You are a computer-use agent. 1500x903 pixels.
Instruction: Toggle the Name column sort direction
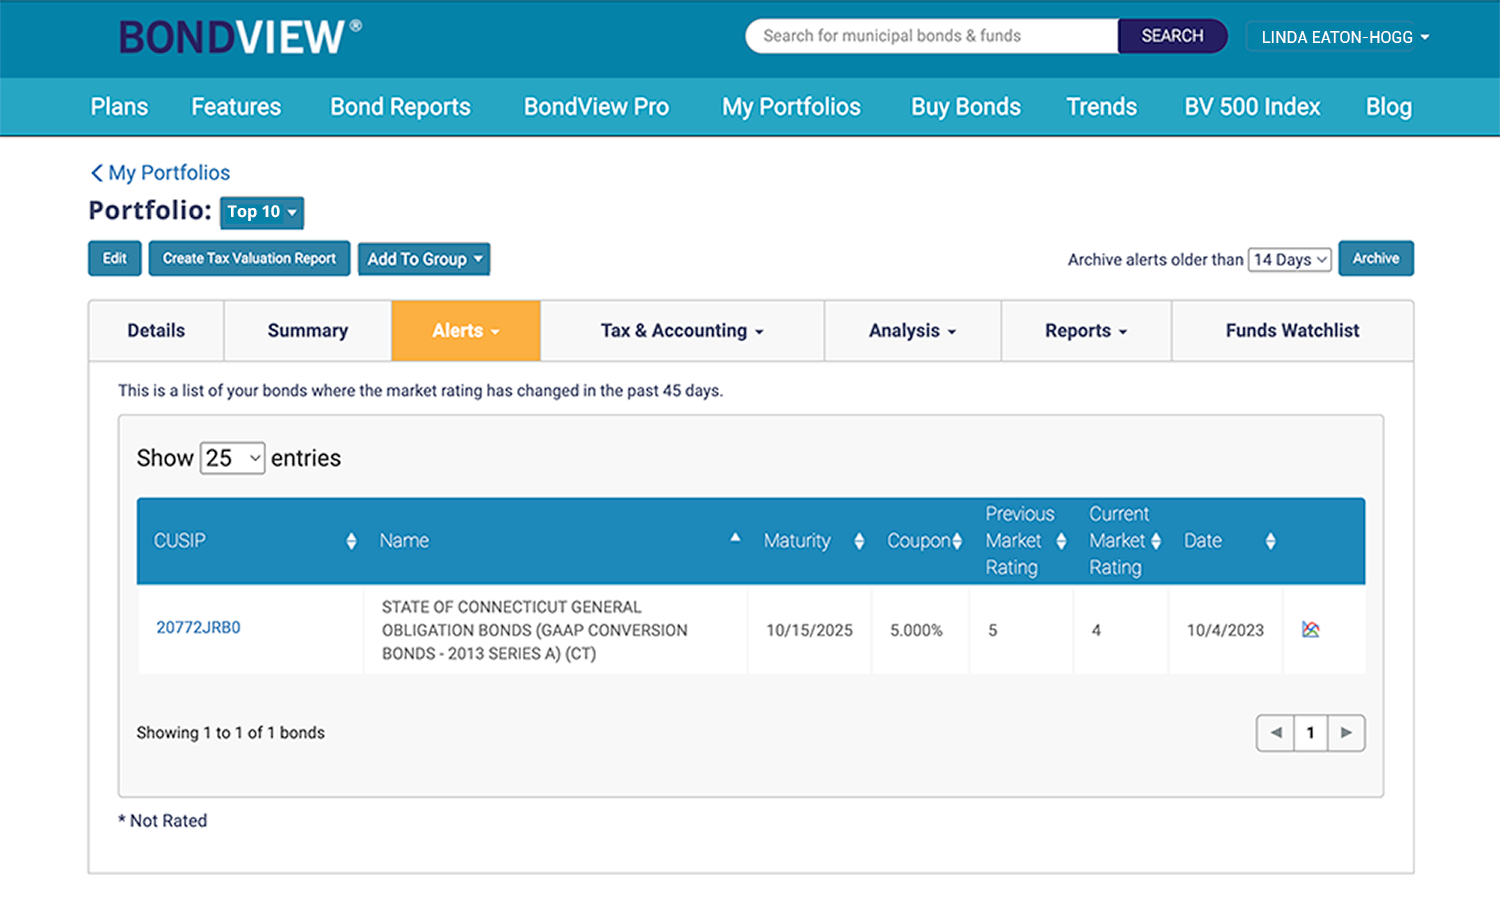736,538
